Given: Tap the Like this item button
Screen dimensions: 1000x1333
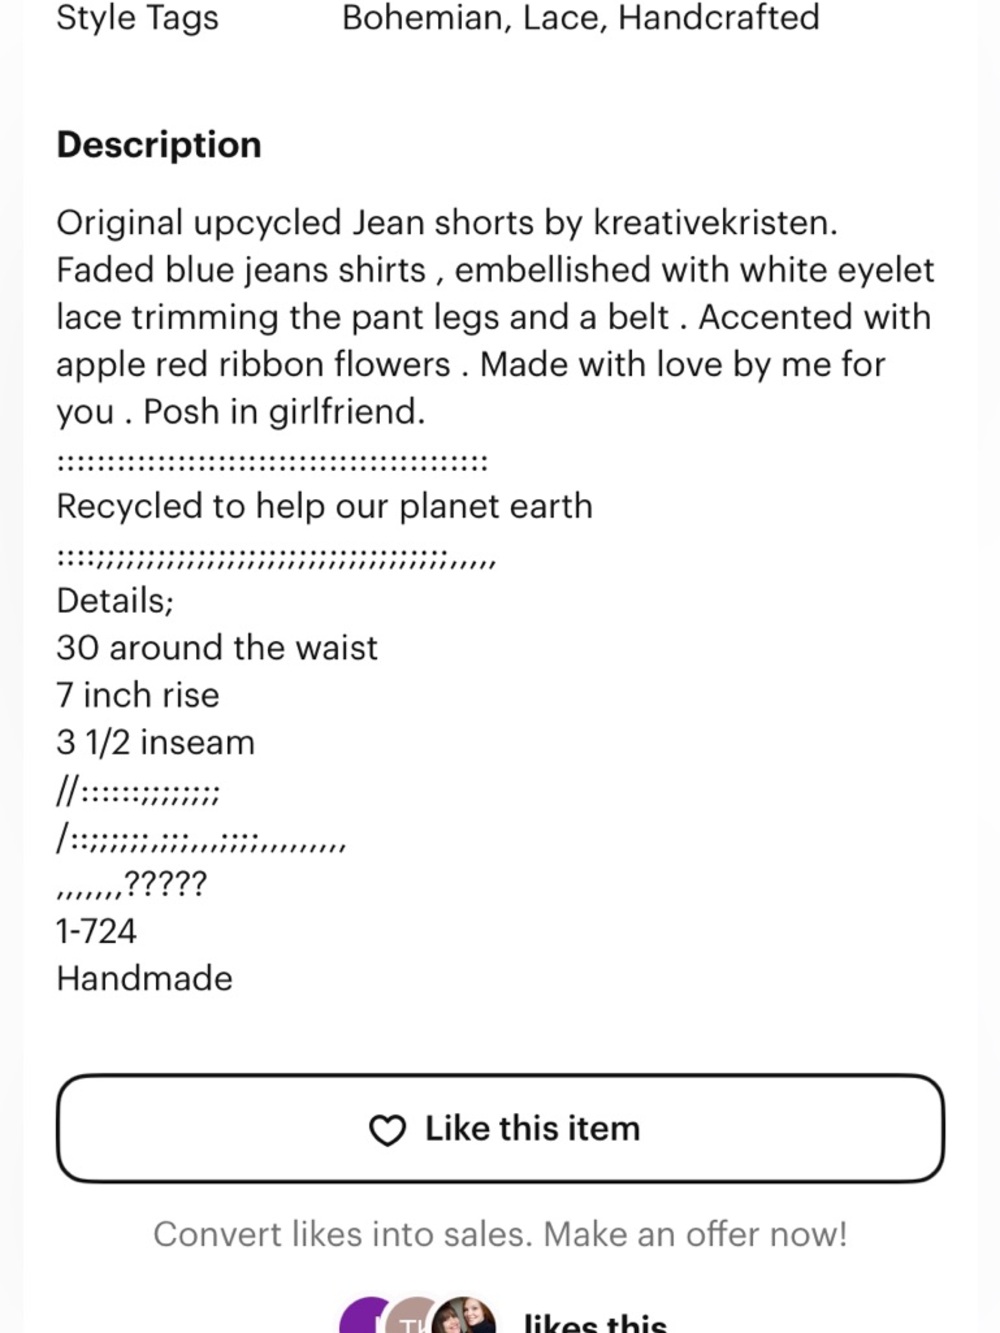Looking at the screenshot, I should (500, 1129).
